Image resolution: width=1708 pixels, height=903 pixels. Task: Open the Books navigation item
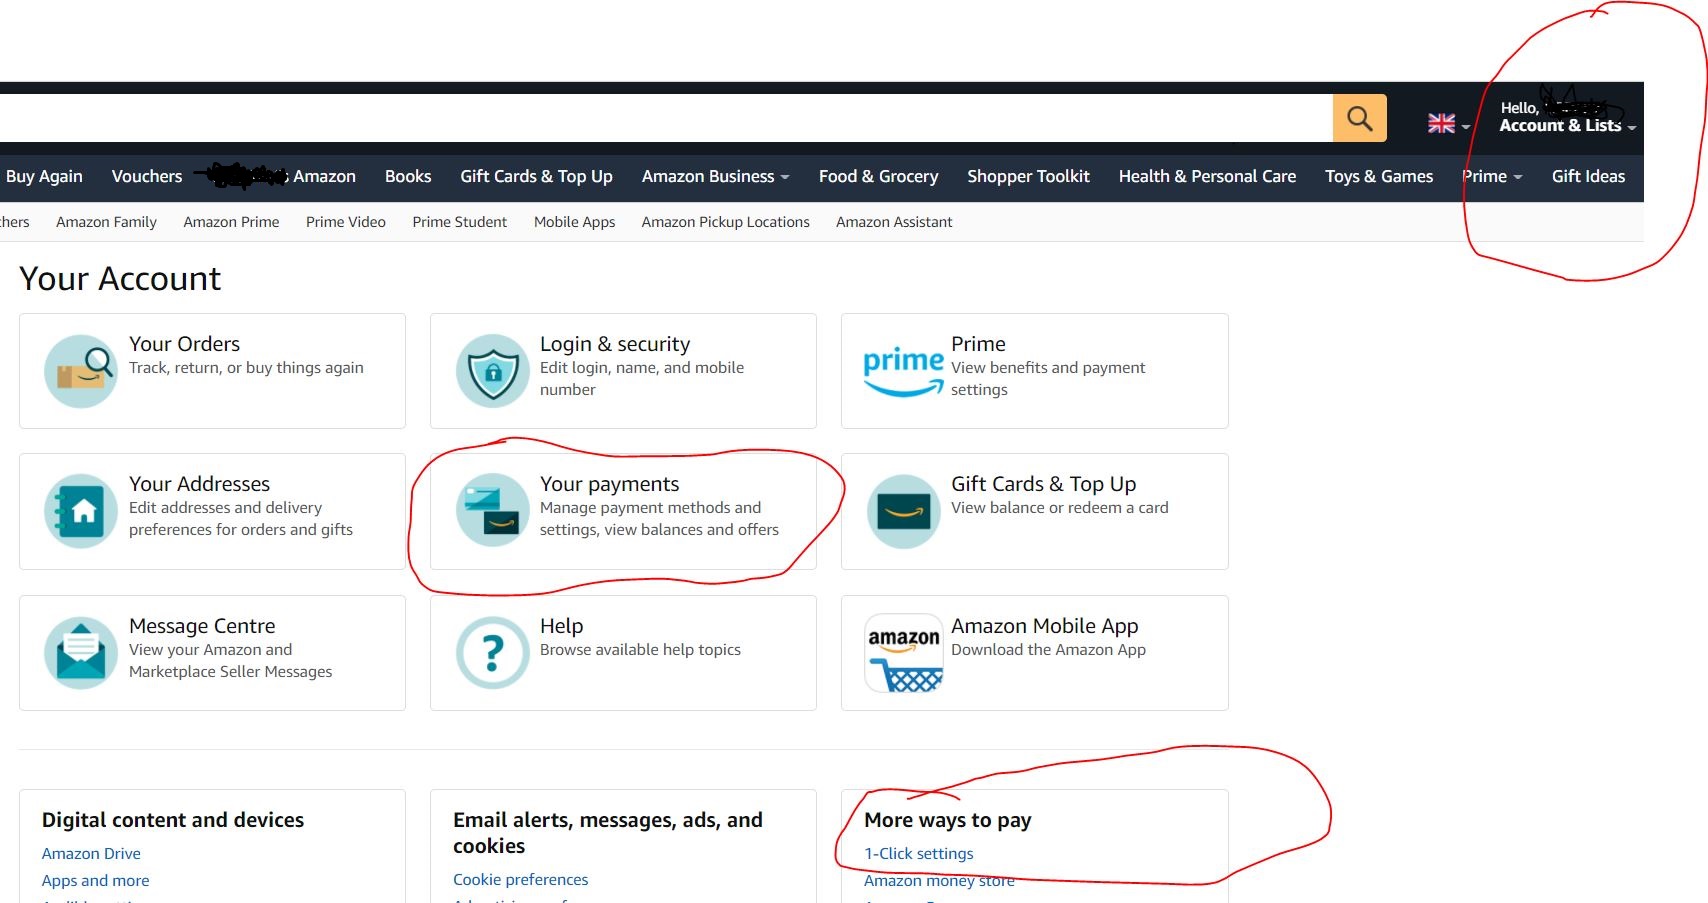point(408,177)
